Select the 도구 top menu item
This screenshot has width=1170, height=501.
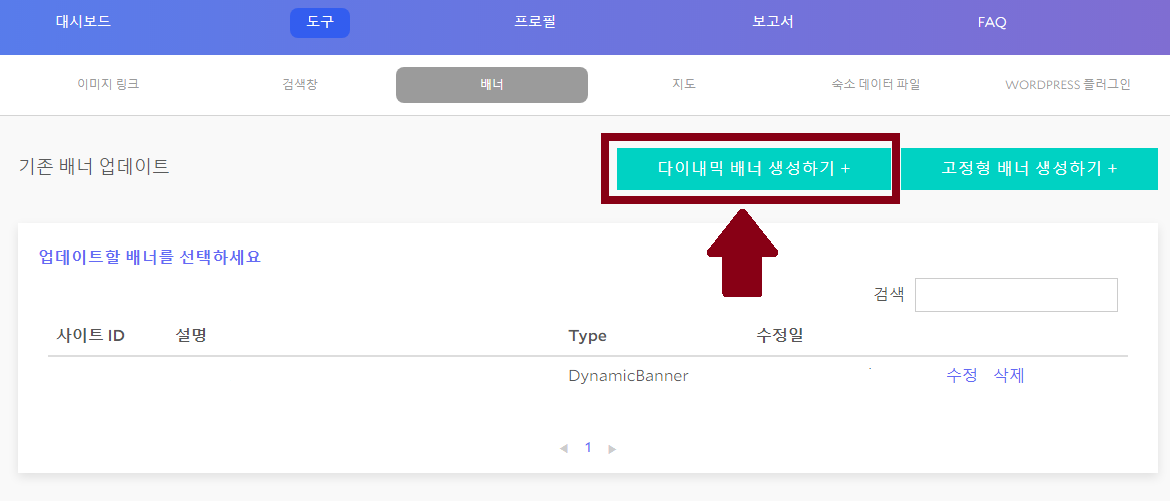319,22
